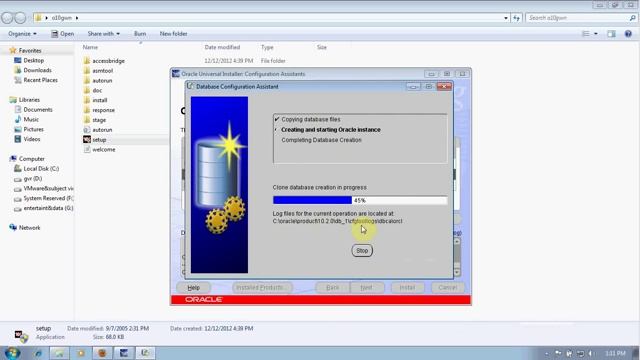640x360 pixels.
Task: Select Computer in the navigation pane
Action: coord(31,159)
